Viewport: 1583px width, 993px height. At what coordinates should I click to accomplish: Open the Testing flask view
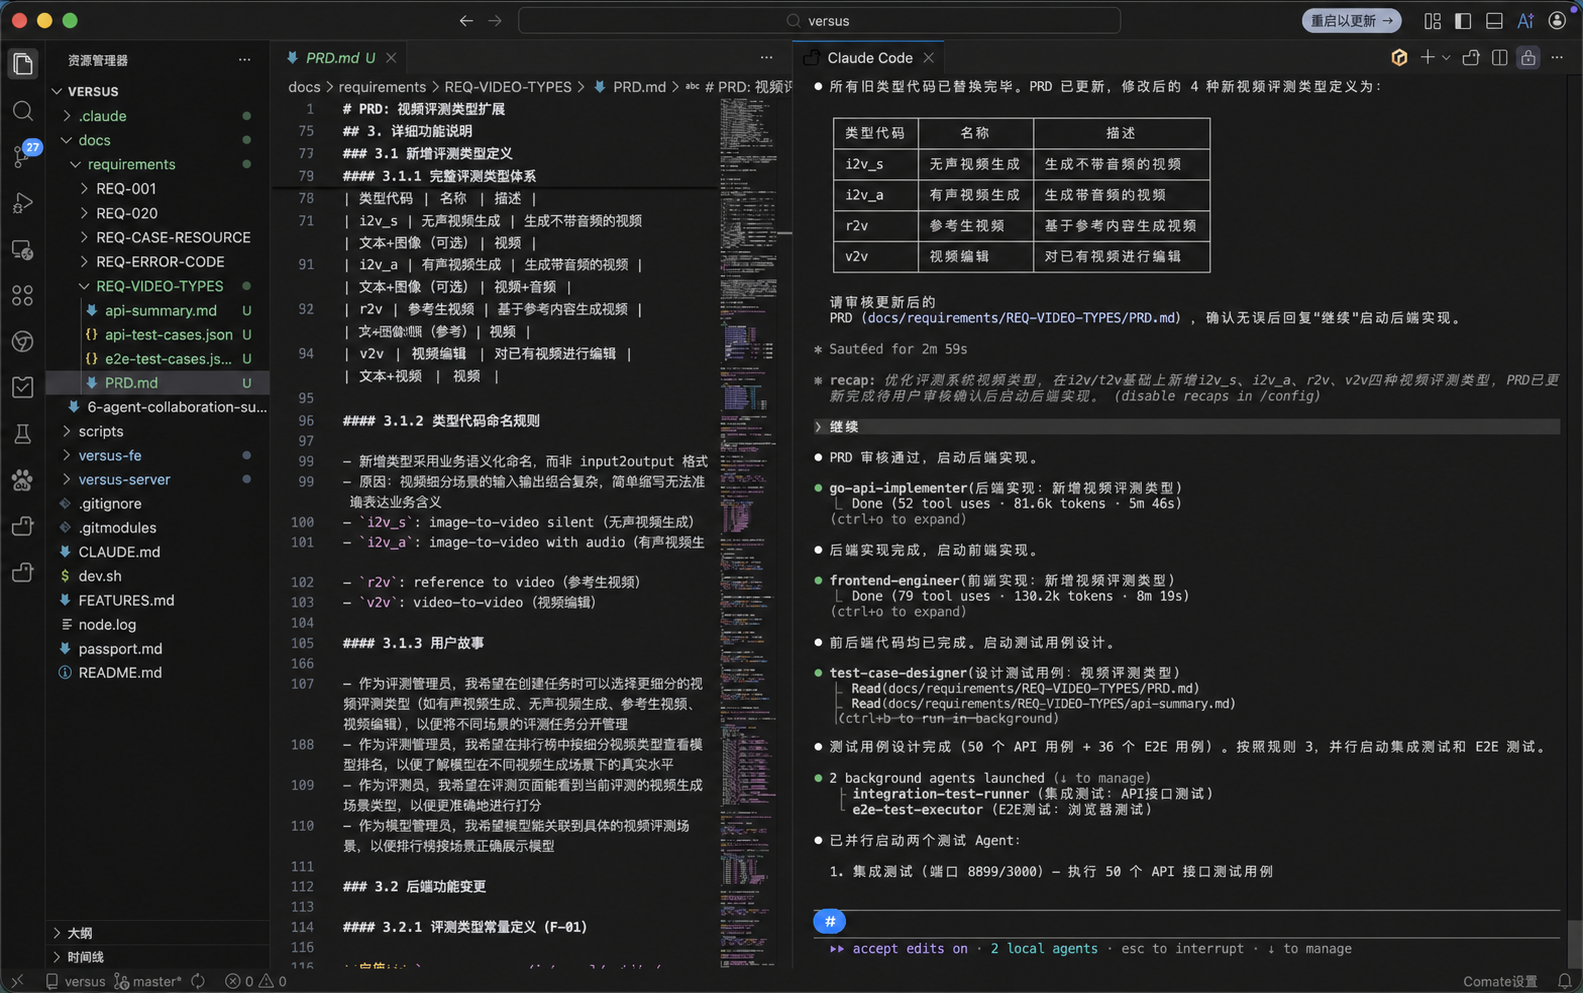pos(23,434)
